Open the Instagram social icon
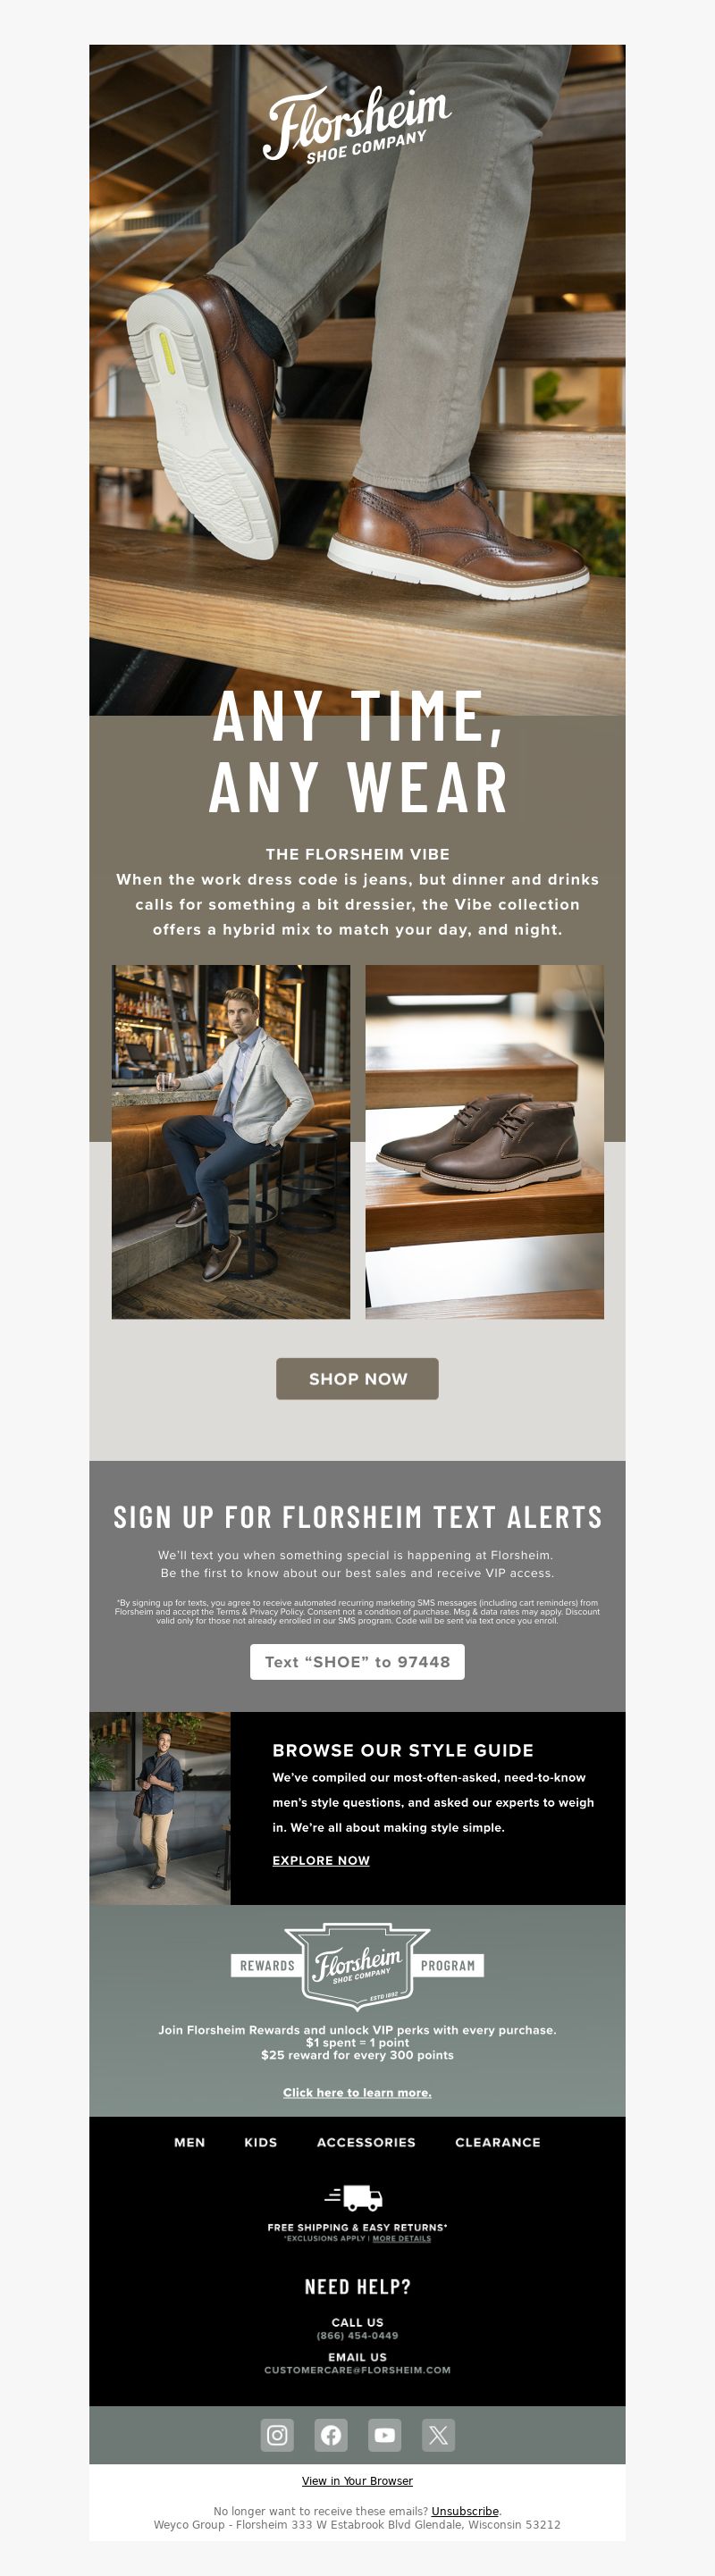Image resolution: width=715 pixels, height=2576 pixels. pos(277,2435)
